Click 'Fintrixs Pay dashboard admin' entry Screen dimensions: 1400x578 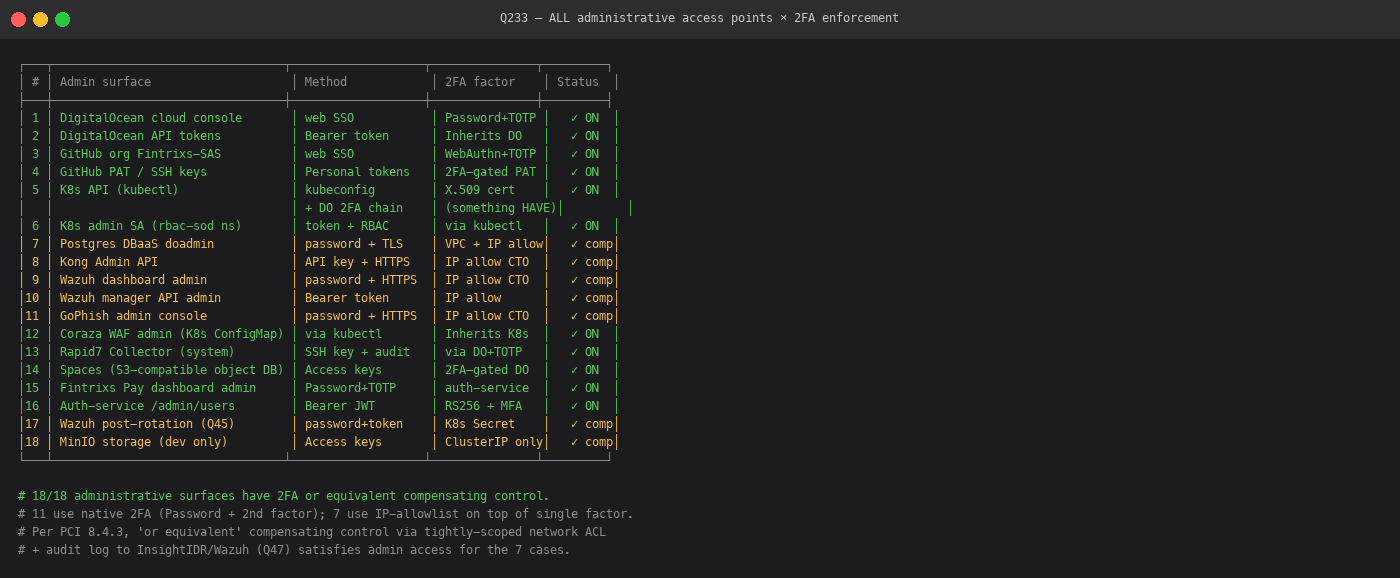pos(158,388)
